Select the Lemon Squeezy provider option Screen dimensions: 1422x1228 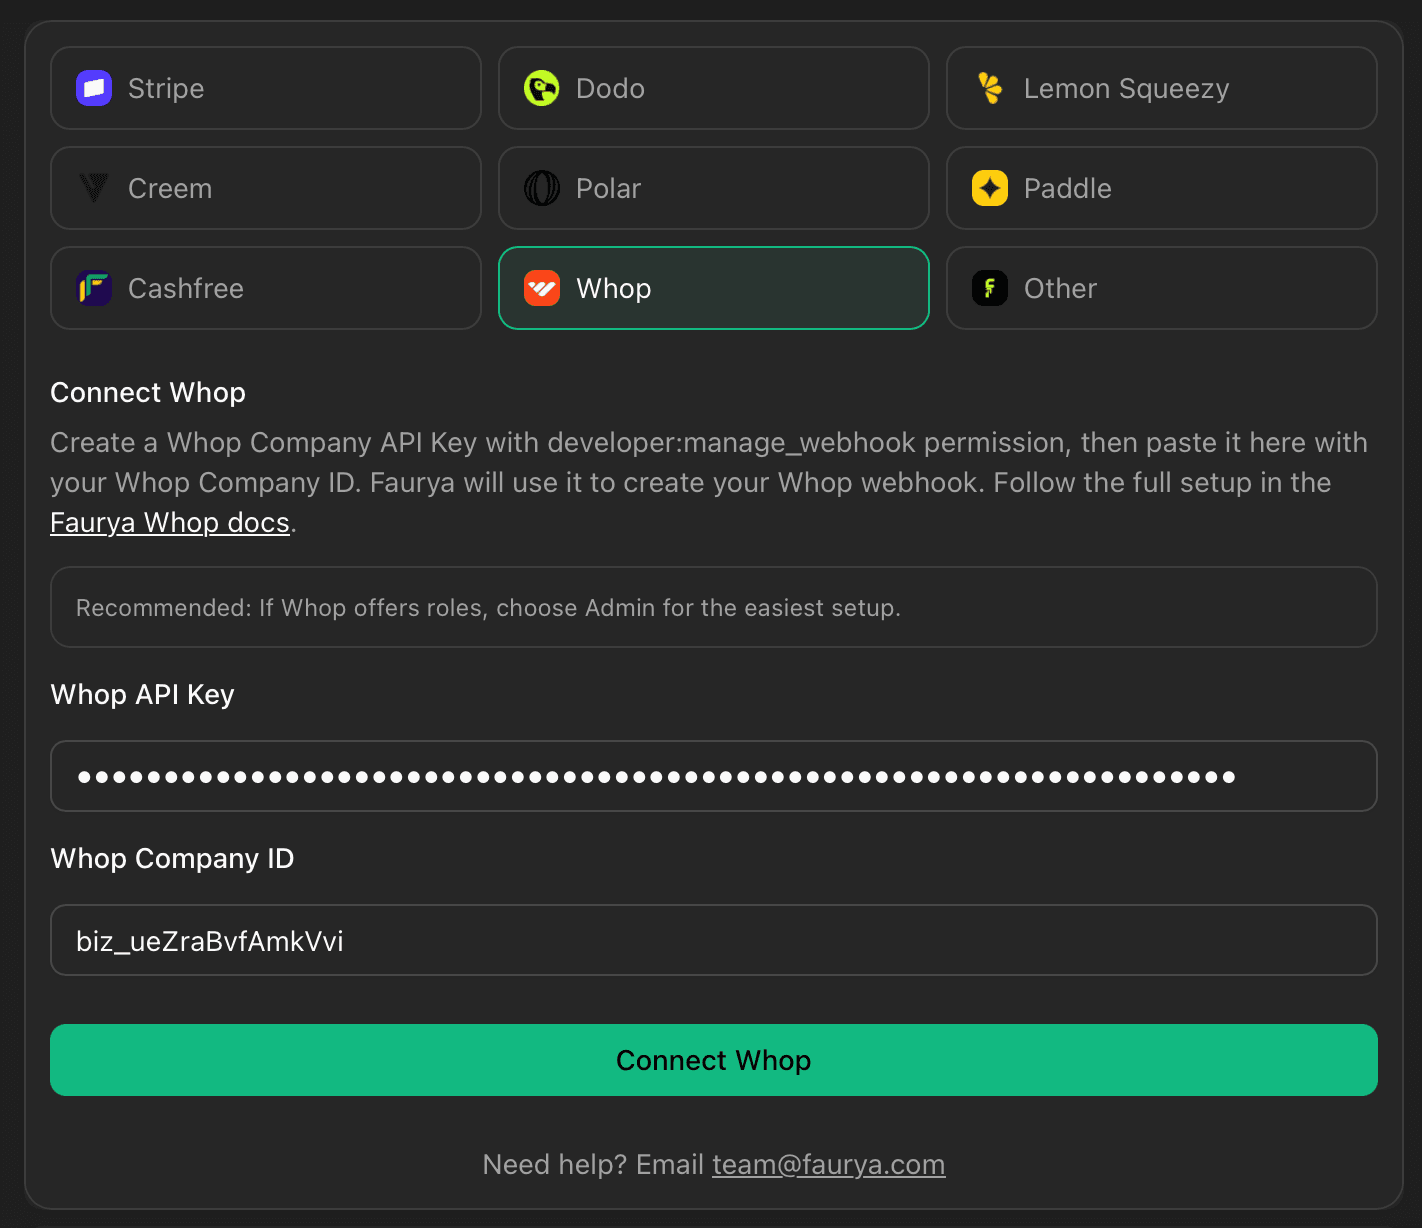coord(1162,88)
